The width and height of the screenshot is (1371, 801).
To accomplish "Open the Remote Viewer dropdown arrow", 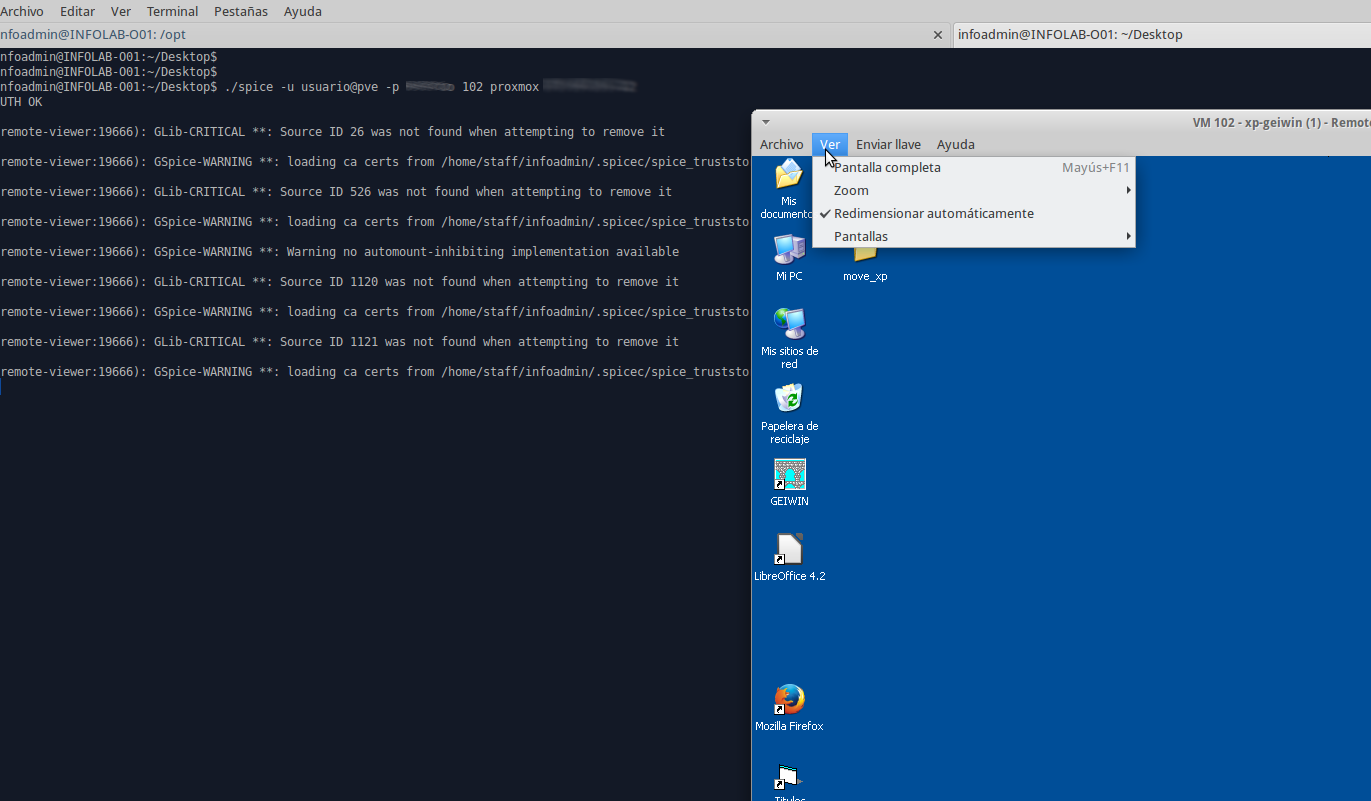I will pyautogui.click(x=765, y=120).
